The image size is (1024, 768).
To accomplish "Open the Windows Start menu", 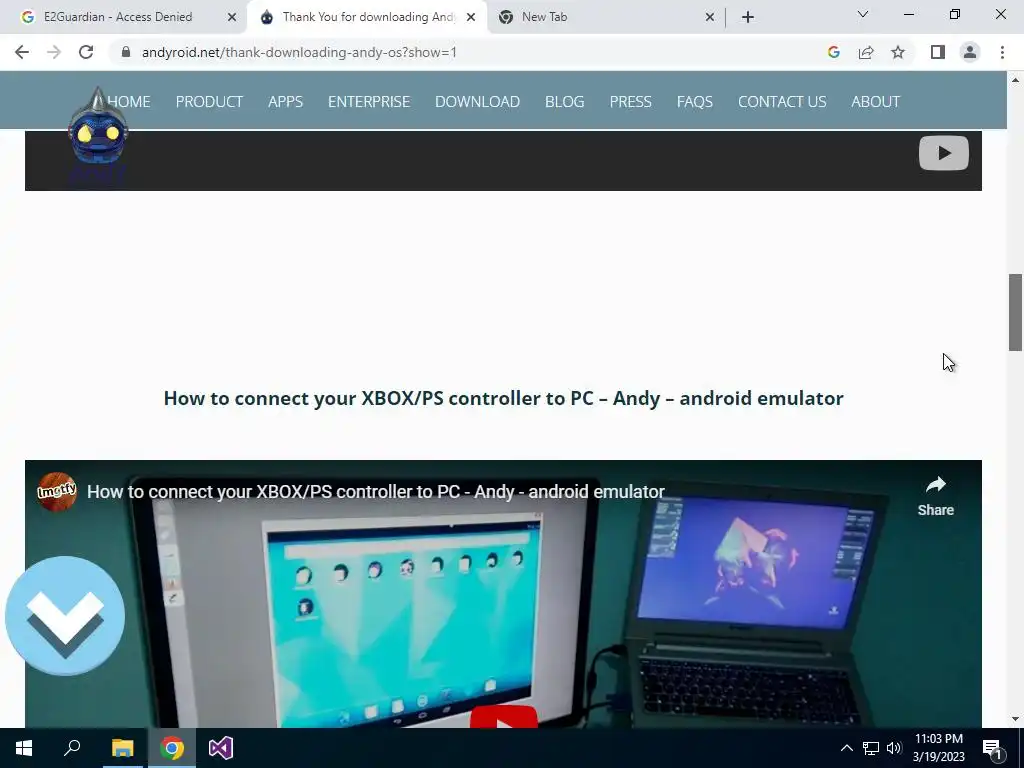I will [x=24, y=748].
